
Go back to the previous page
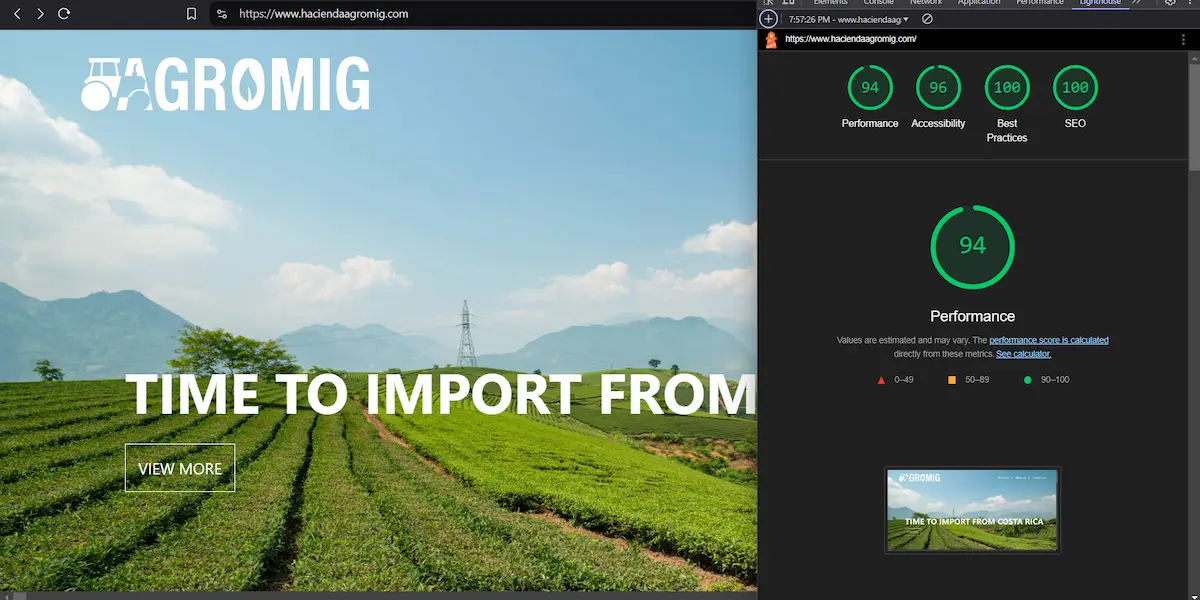(x=17, y=14)
